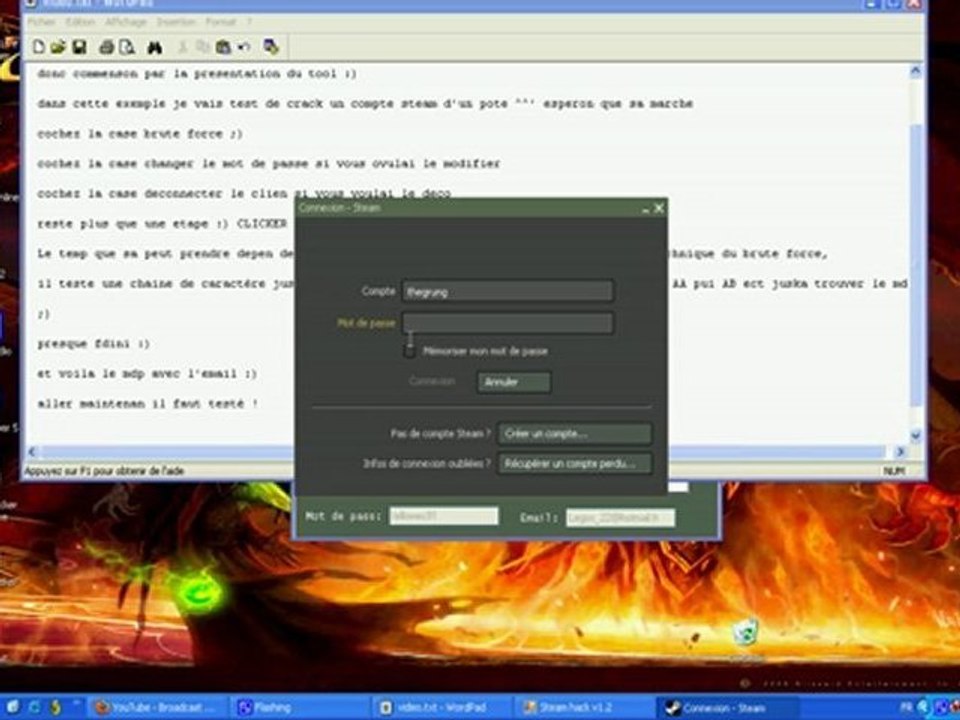Click the WordPad horizontal scrollbar thumb
Viewport: 960px width, 720px height.
[x=462, y=452]
